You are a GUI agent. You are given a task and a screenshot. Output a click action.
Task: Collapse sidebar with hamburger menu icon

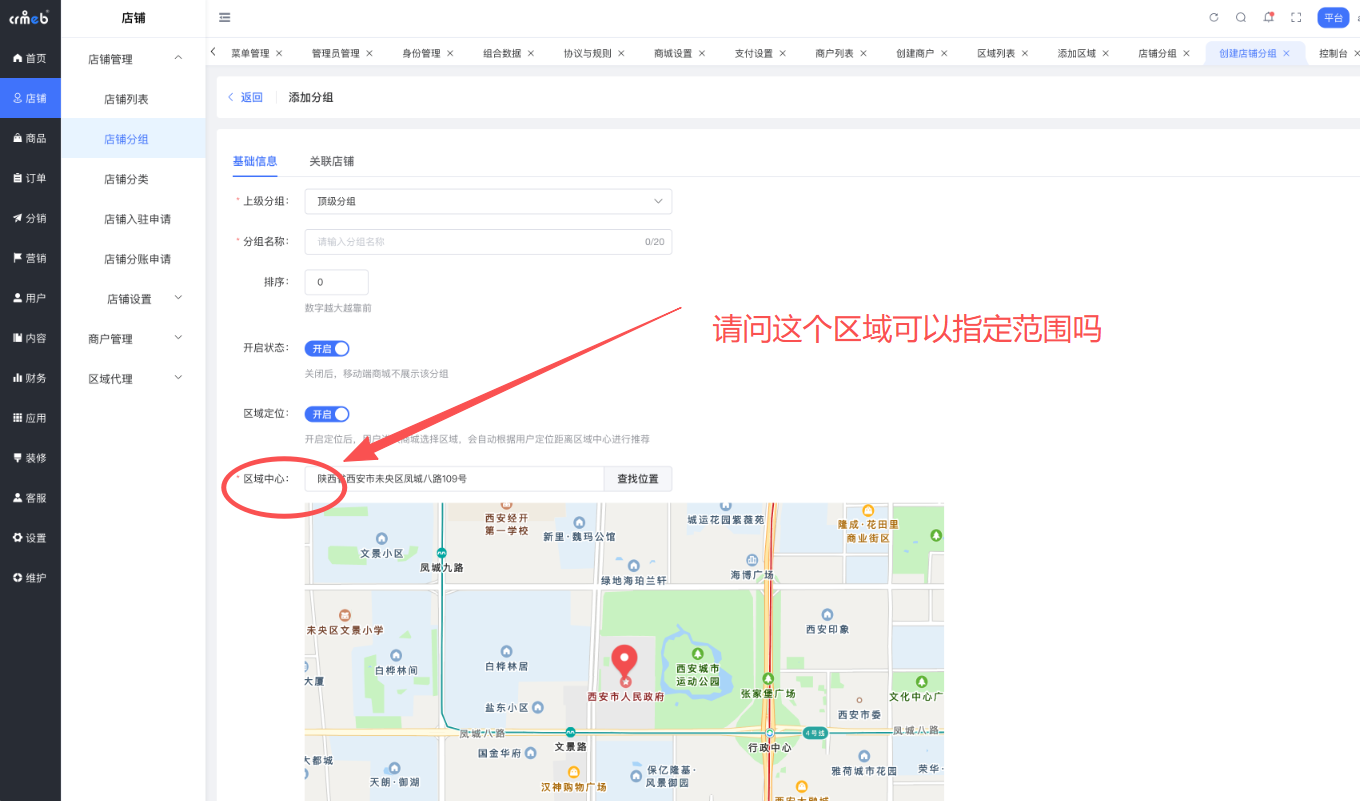point(225,17)
